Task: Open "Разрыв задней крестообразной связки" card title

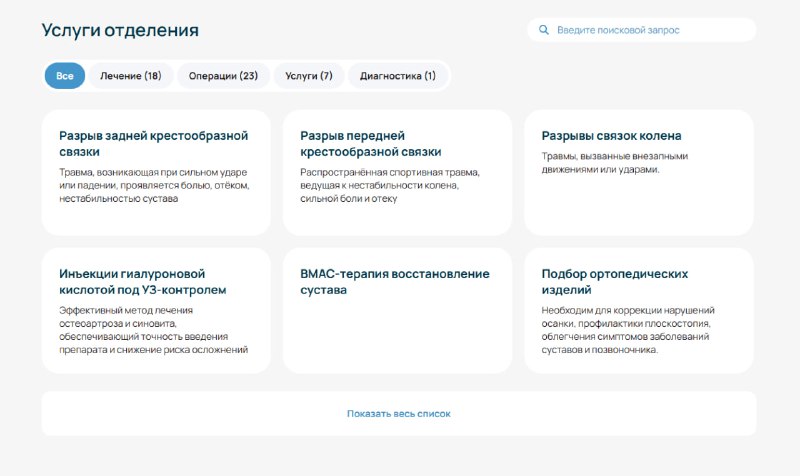Action: pos(154,144)
